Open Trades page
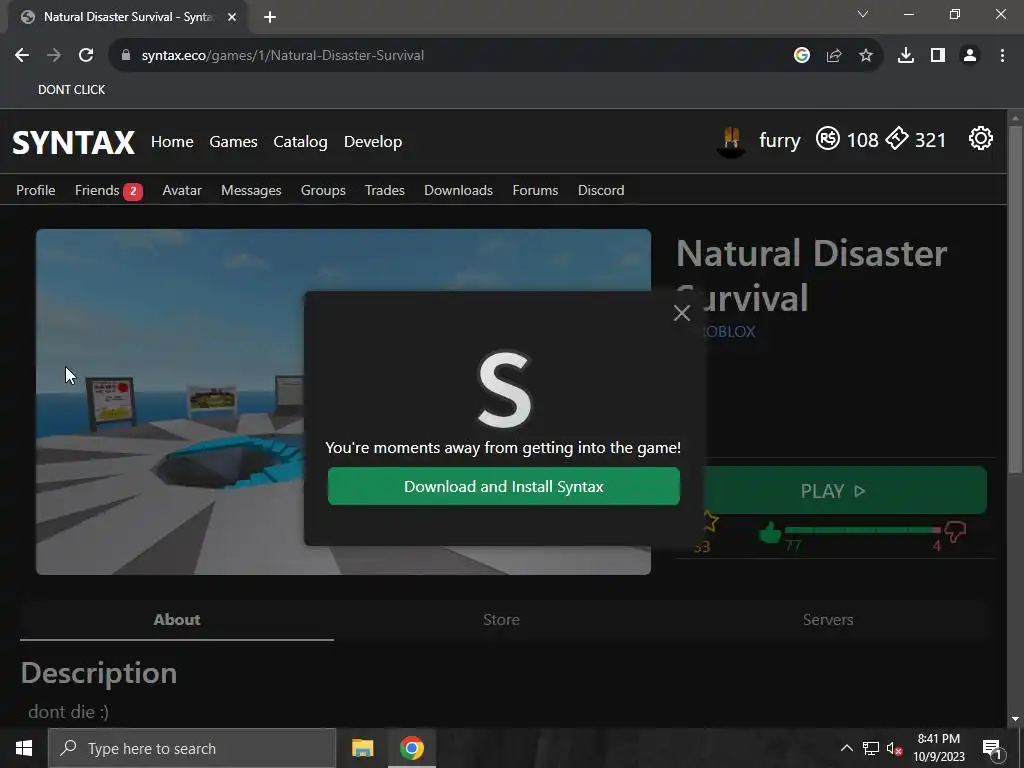 point(385,190)
